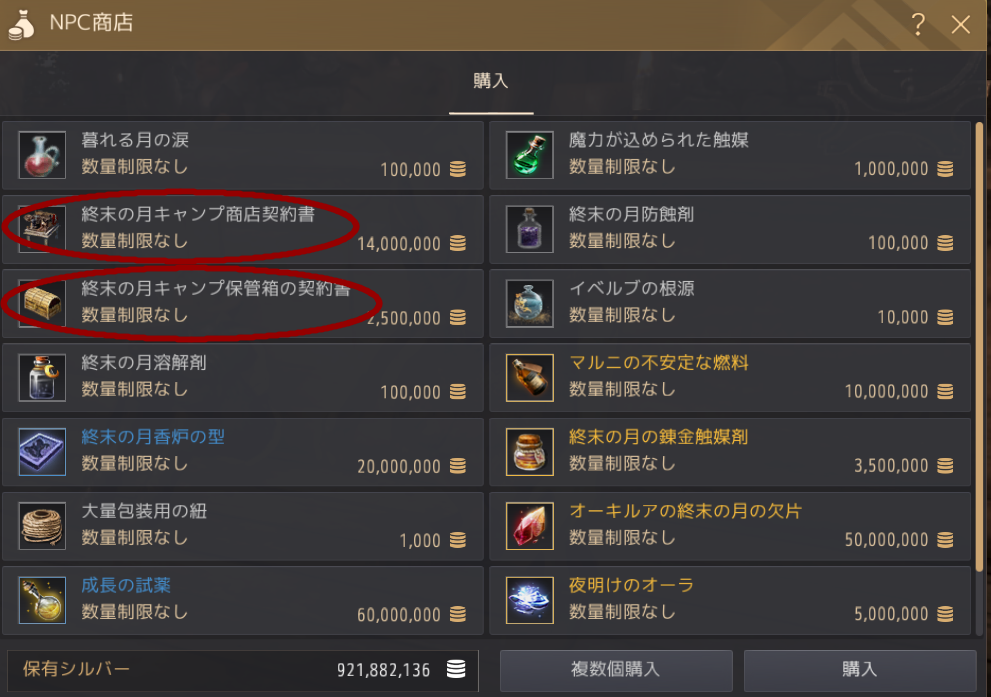Select the オーキルアの終末の月の欠片 red crystal icon
Viewport: 991px width, 697px height.
click(530, 526)
